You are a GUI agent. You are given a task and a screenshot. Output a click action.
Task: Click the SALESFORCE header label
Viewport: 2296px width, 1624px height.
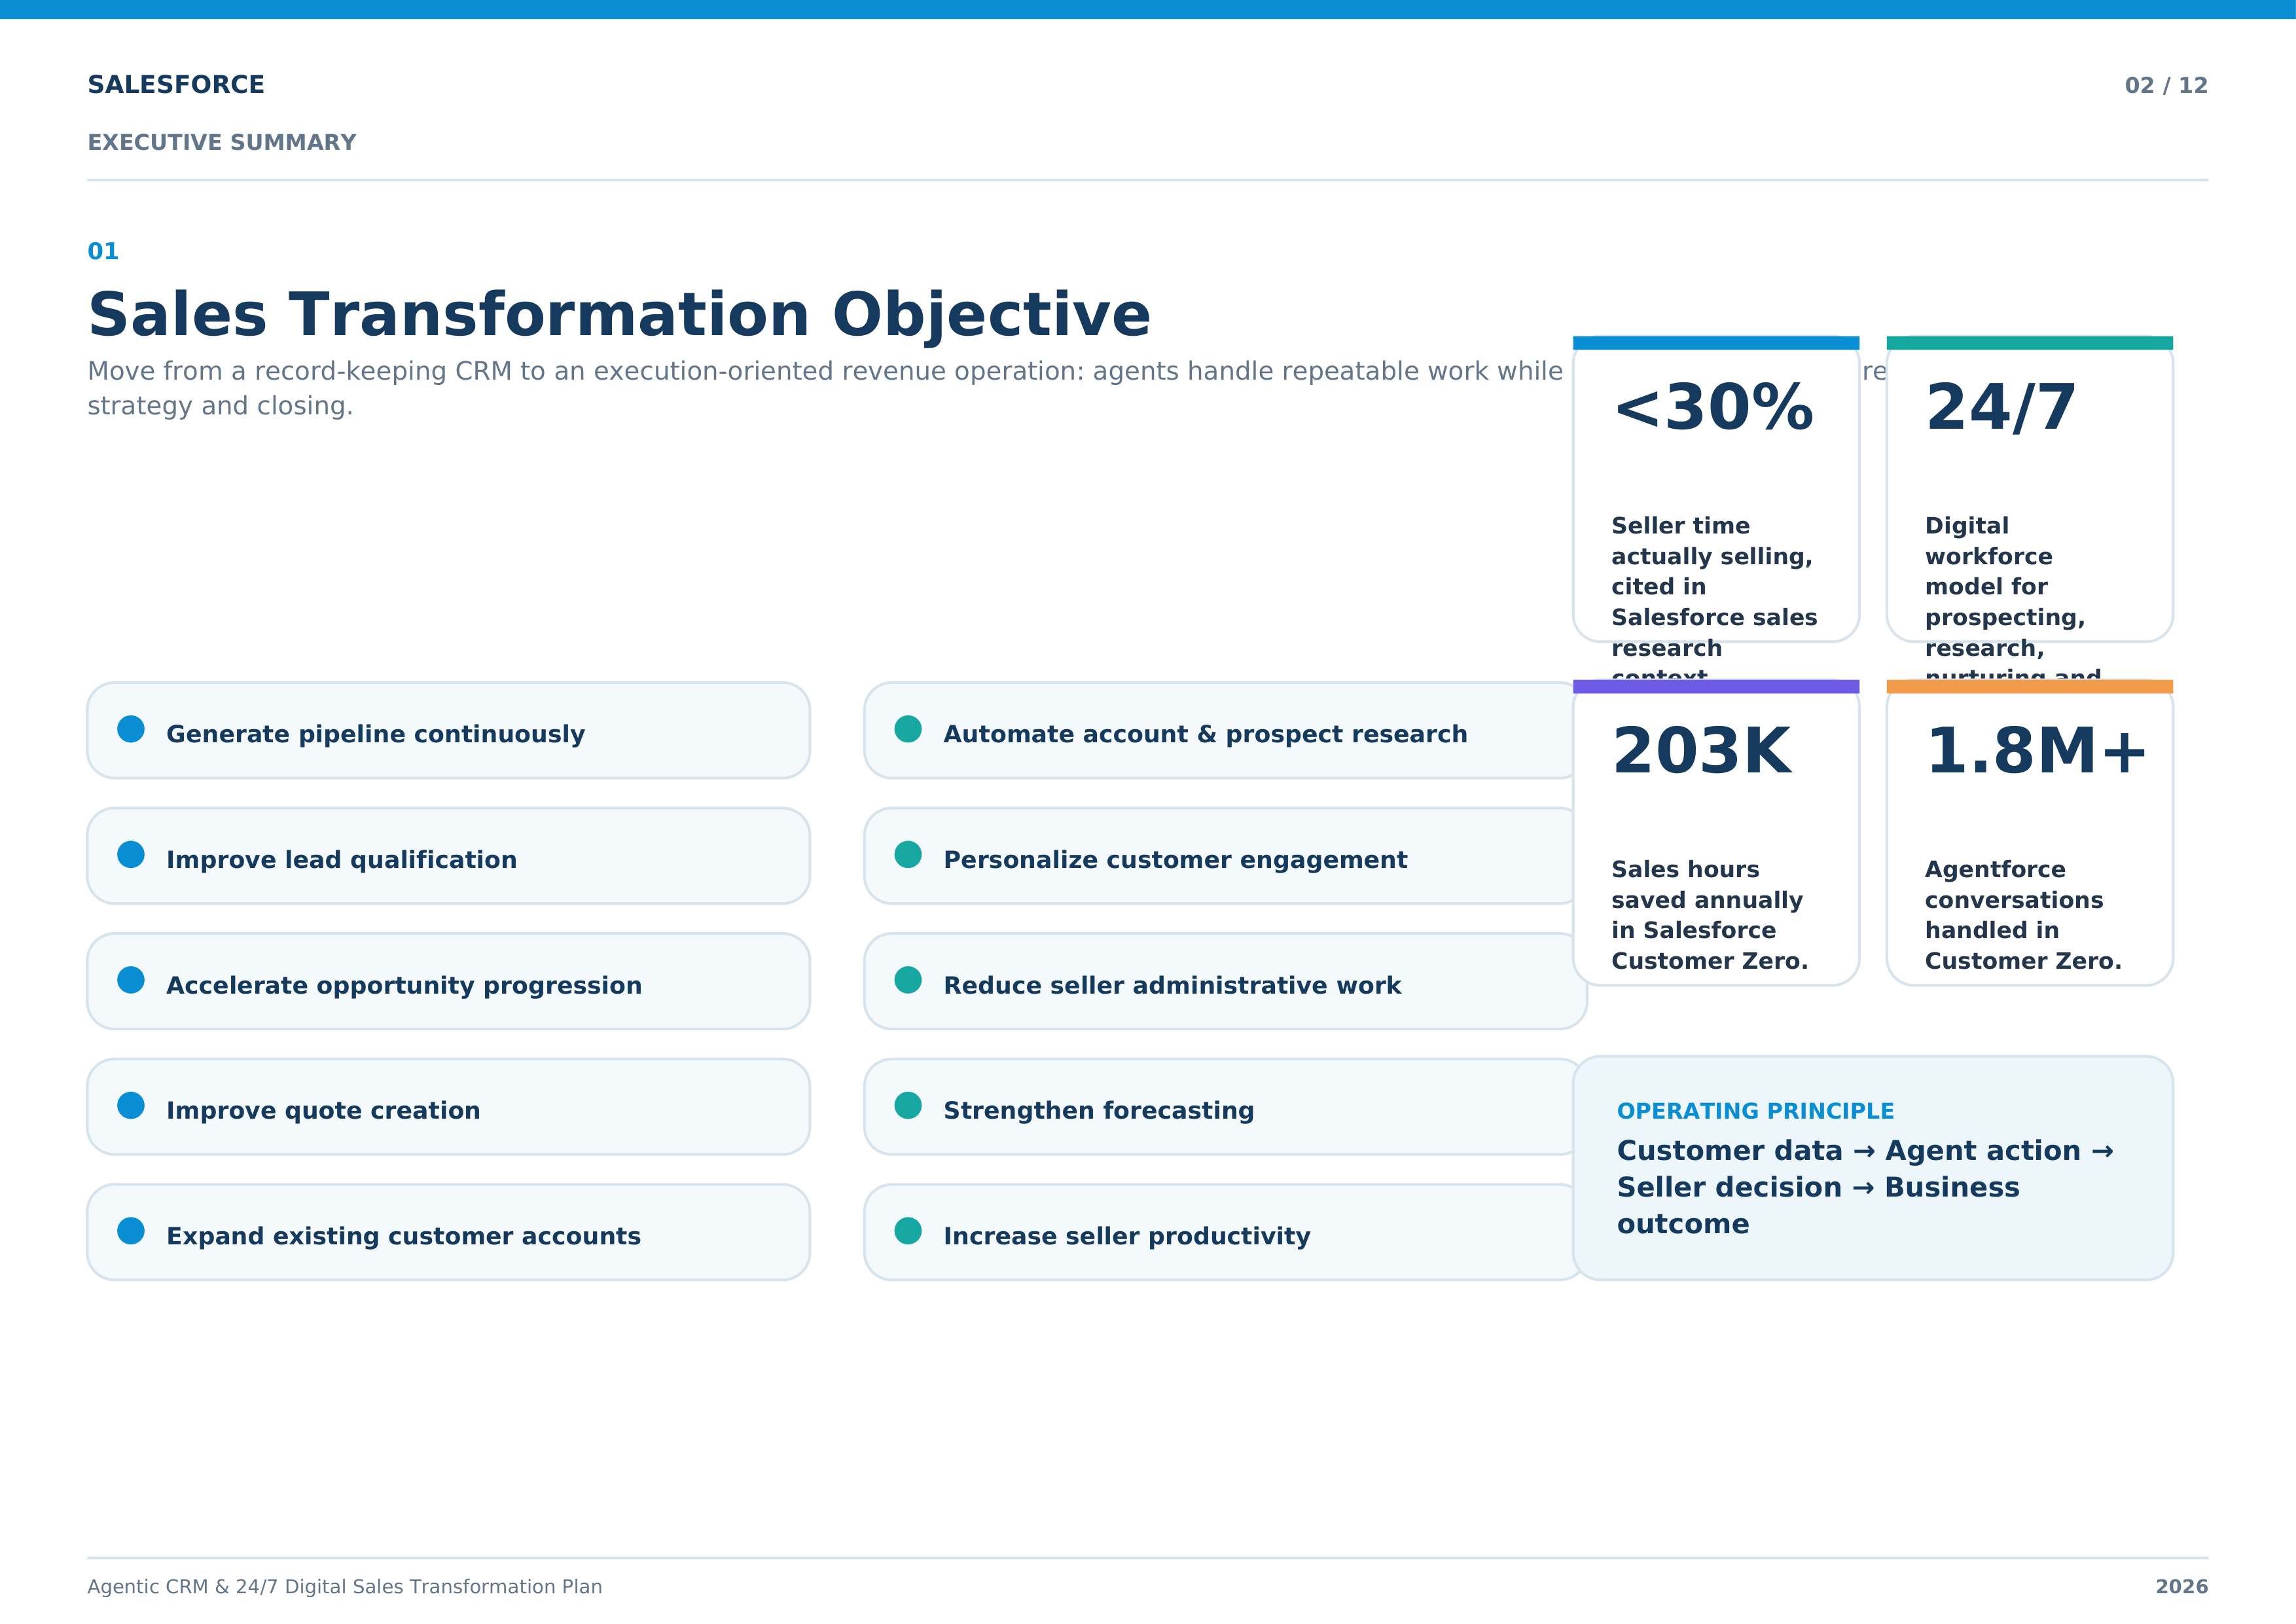pyautogui.click(x=176, y=85)
